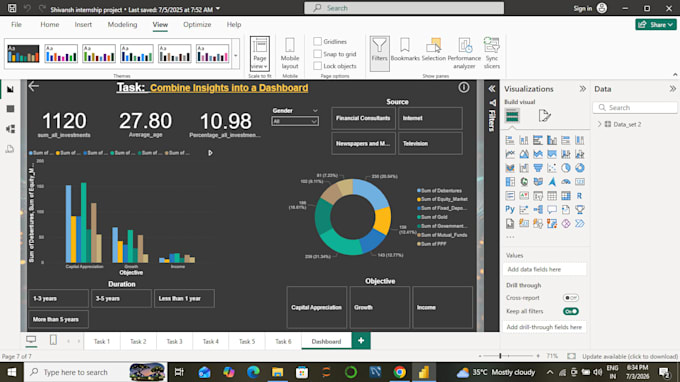Screen dimensions: 680x382
Task: Expand the Filters pane
Action: tap(492, 89)
